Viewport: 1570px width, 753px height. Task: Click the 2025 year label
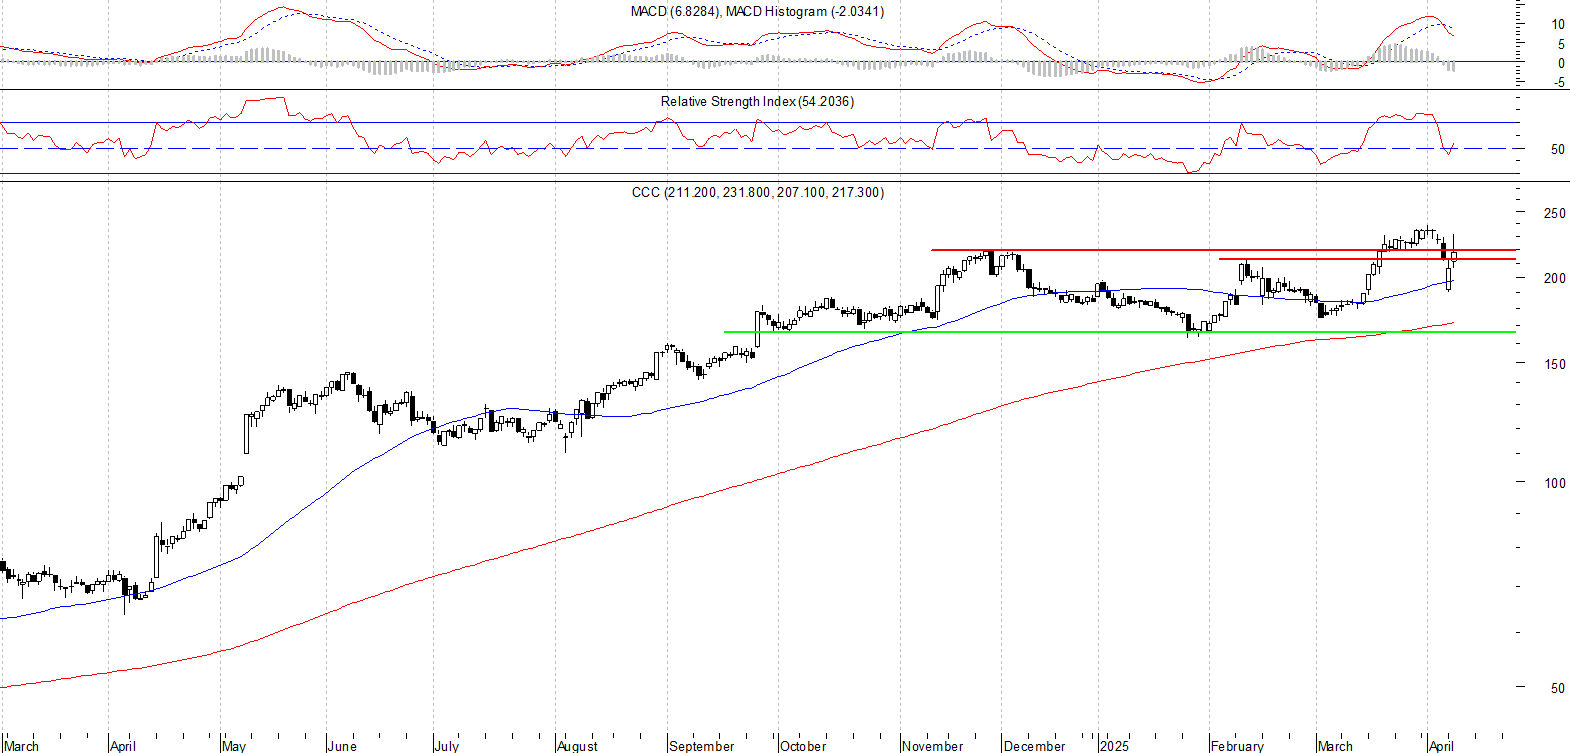[x=1114, y=746]
